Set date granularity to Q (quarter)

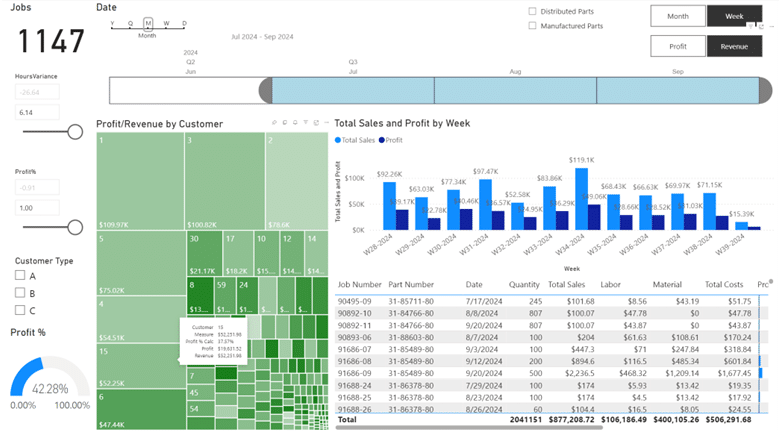[x=130, y=24]
